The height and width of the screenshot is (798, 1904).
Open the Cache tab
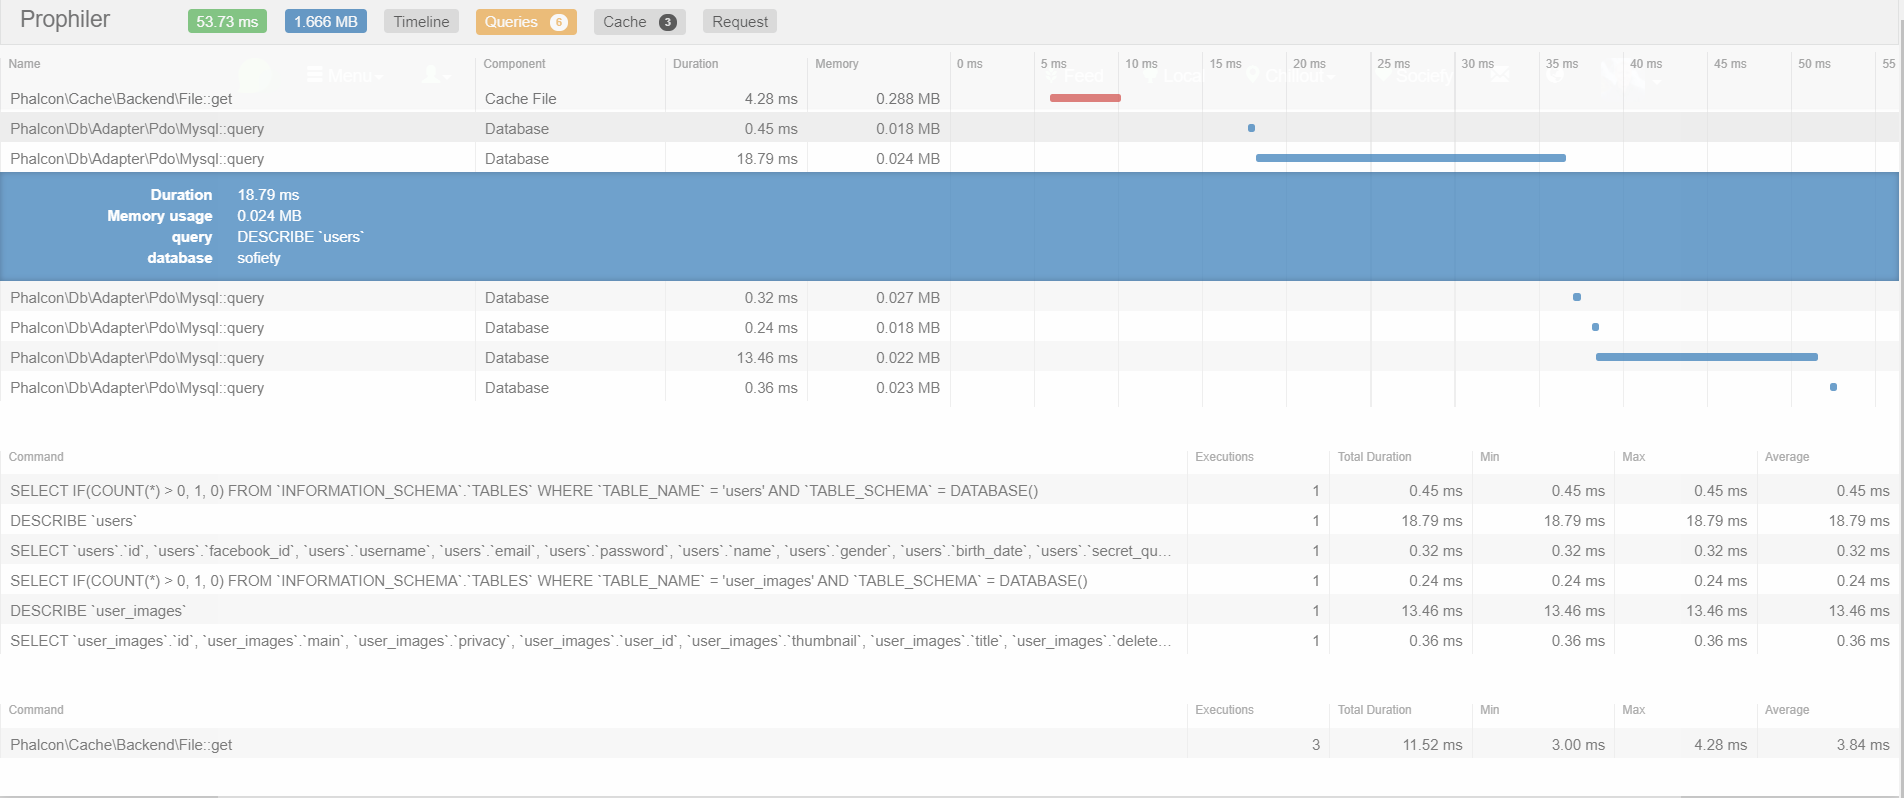pos(625,22)
